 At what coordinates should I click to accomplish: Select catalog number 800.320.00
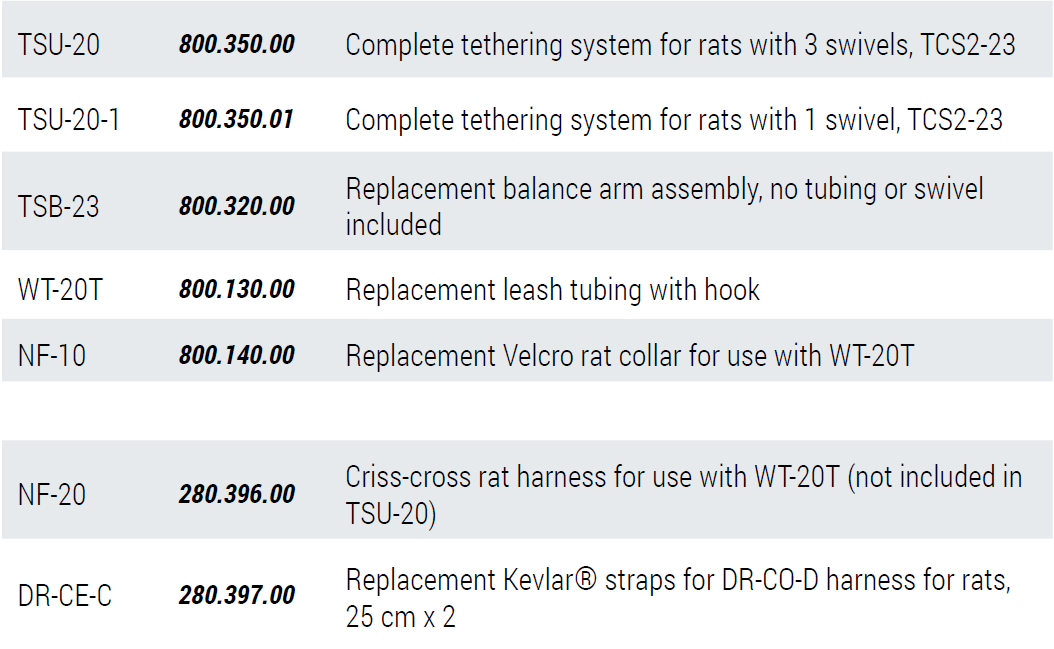237,207
